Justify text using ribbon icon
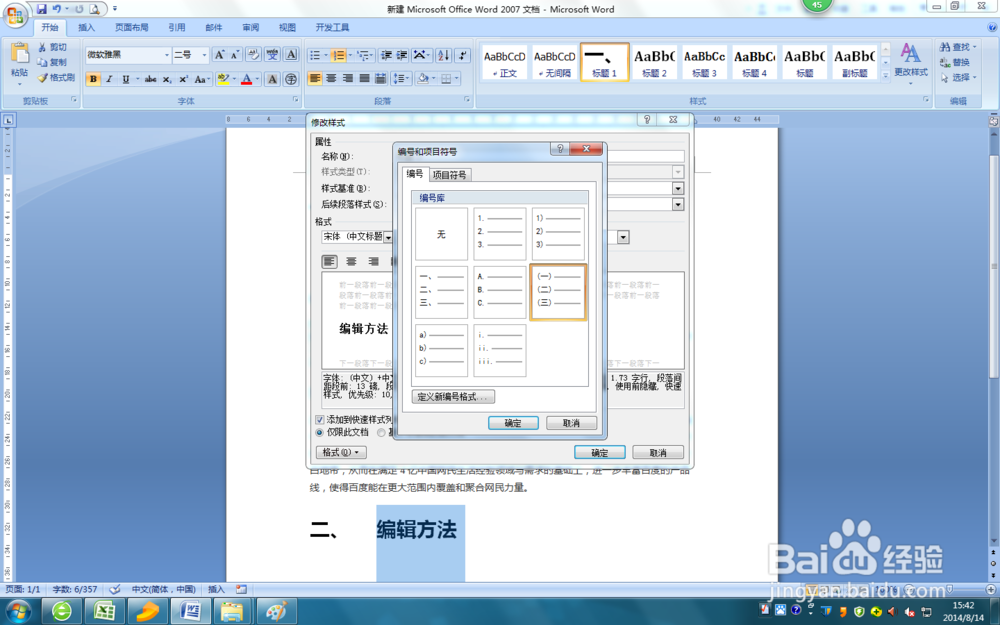The height and width of the screenshot is (625, 1000). click(x=364, y=78)
